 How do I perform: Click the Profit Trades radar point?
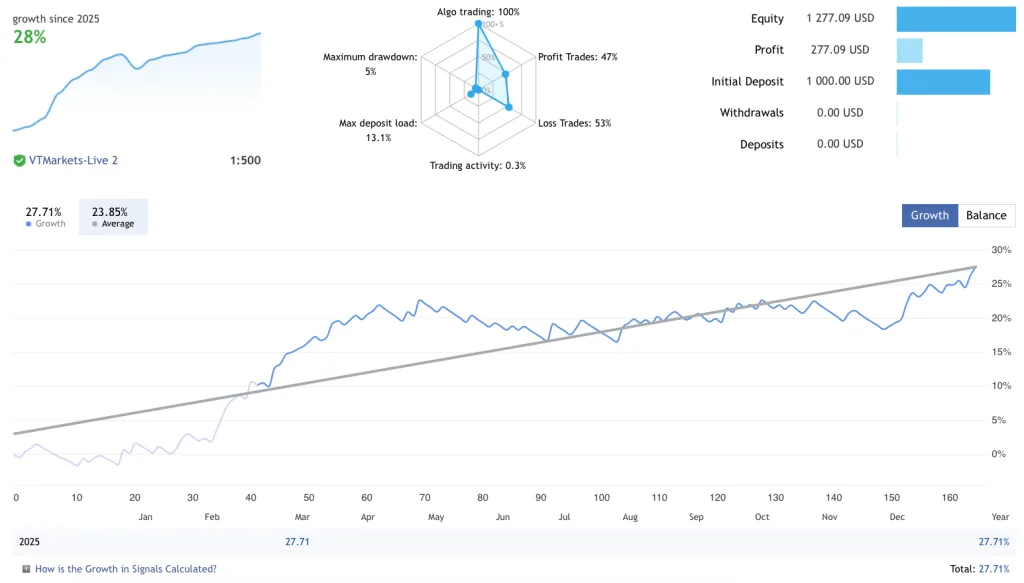(x=506, y=74)
